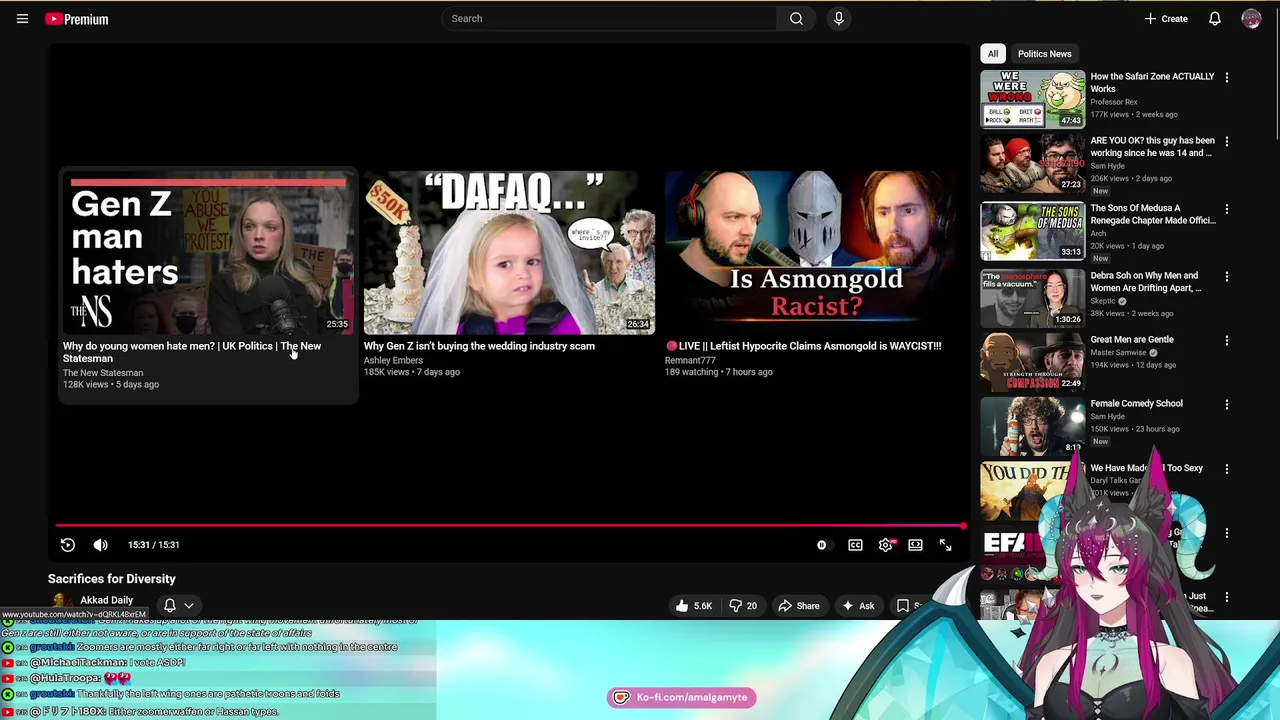Image resolution: width=1280 pixels, height=720 pixels.
Task: Open the YouTube guide hamburger menu
Action: click(x=22, y=18)
